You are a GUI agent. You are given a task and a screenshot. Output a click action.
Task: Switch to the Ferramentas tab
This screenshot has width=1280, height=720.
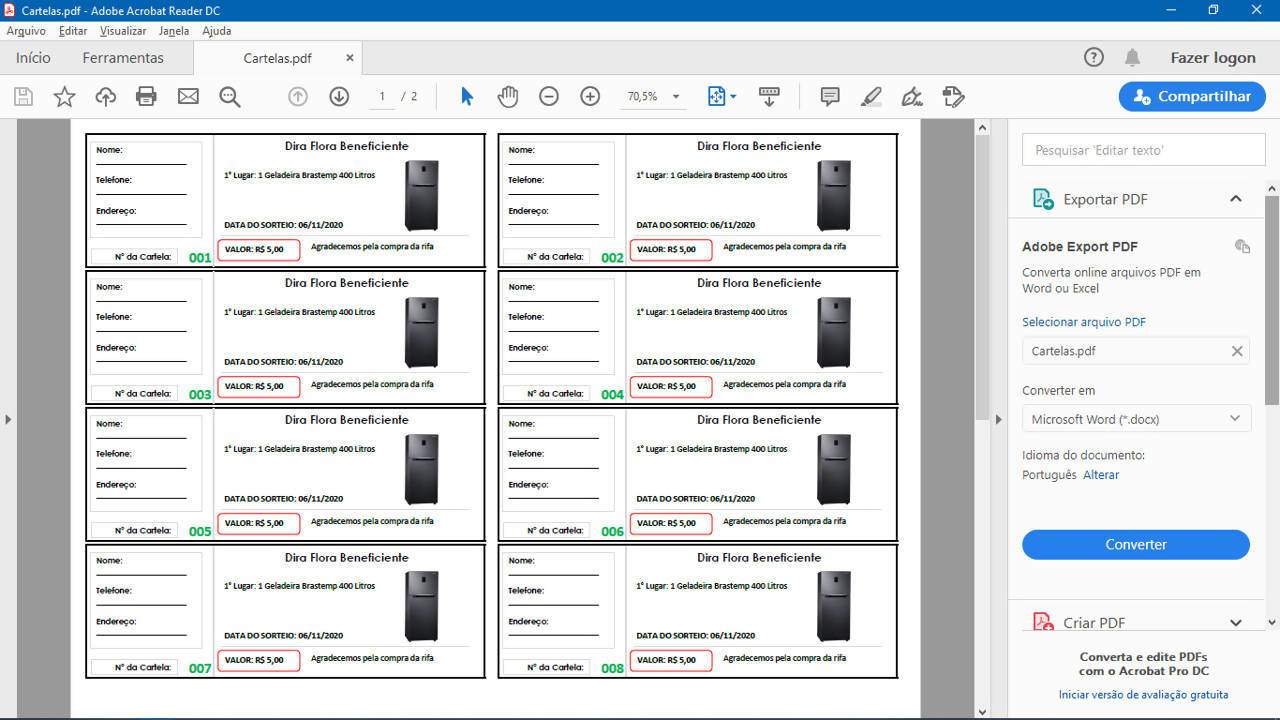click(x=123, y=58)
